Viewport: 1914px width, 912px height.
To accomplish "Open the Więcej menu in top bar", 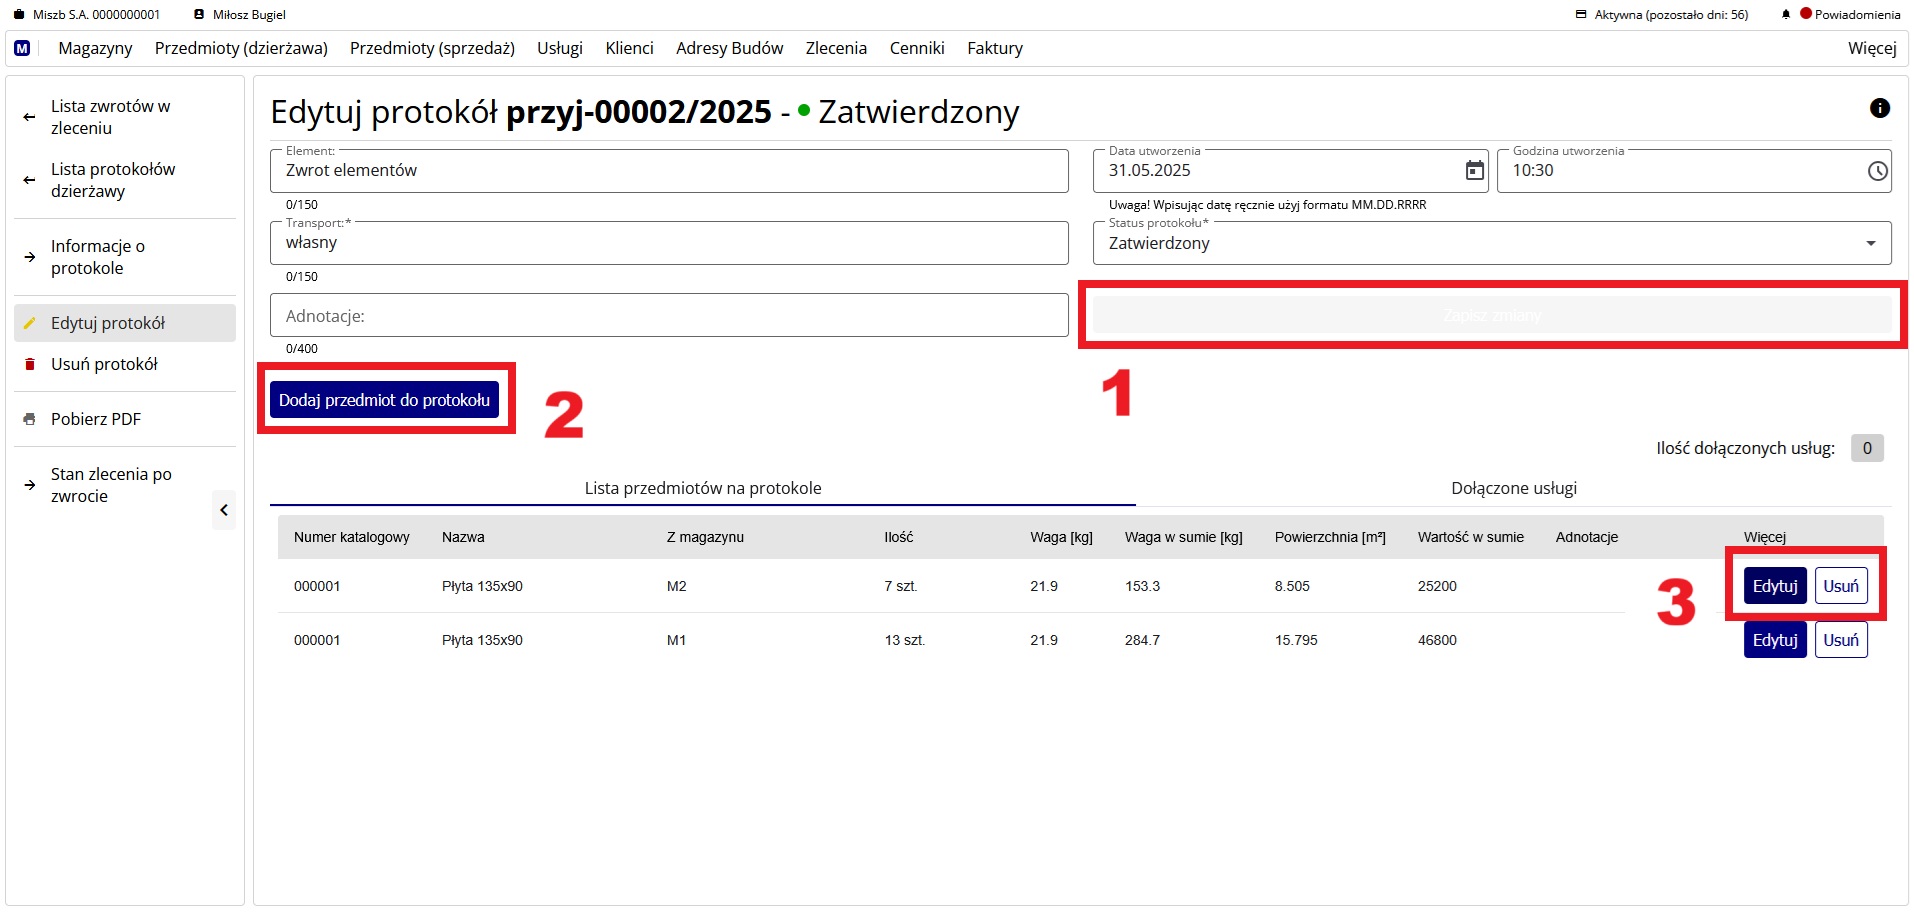I will click(x=1871, y=48).
